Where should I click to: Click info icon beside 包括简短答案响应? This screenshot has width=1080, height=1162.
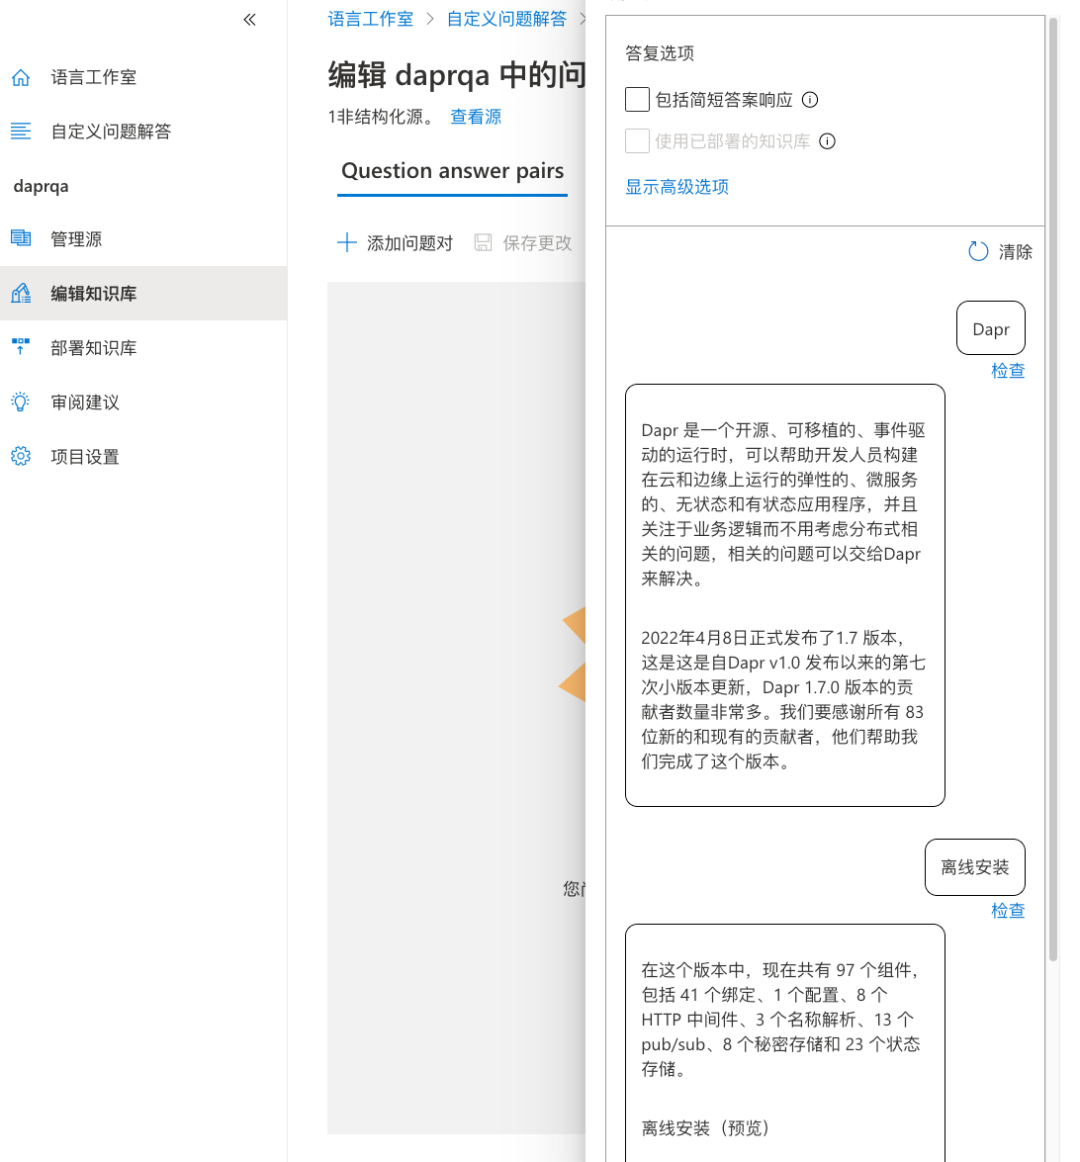810,99
